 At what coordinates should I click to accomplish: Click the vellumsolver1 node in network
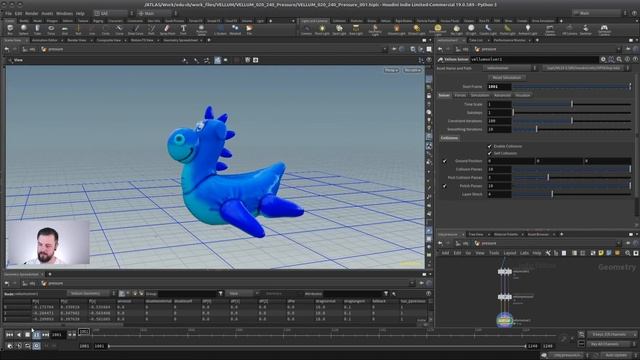(504, 320)
